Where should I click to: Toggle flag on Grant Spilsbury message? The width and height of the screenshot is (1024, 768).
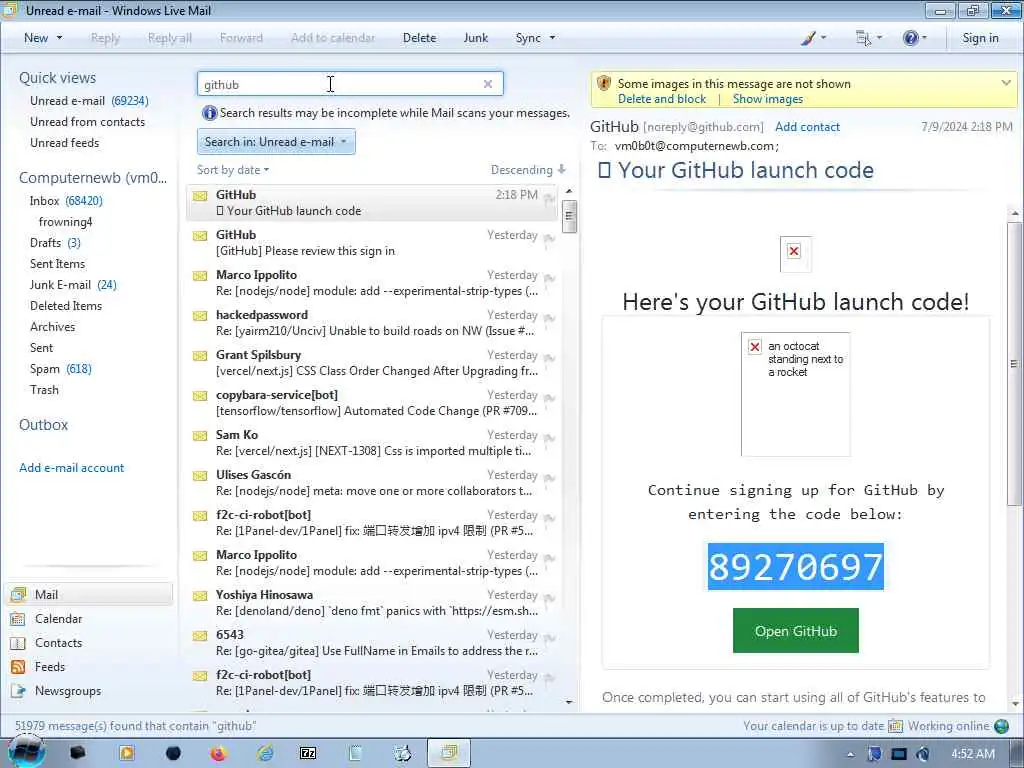pyautogui.click(x=549, y=358)
